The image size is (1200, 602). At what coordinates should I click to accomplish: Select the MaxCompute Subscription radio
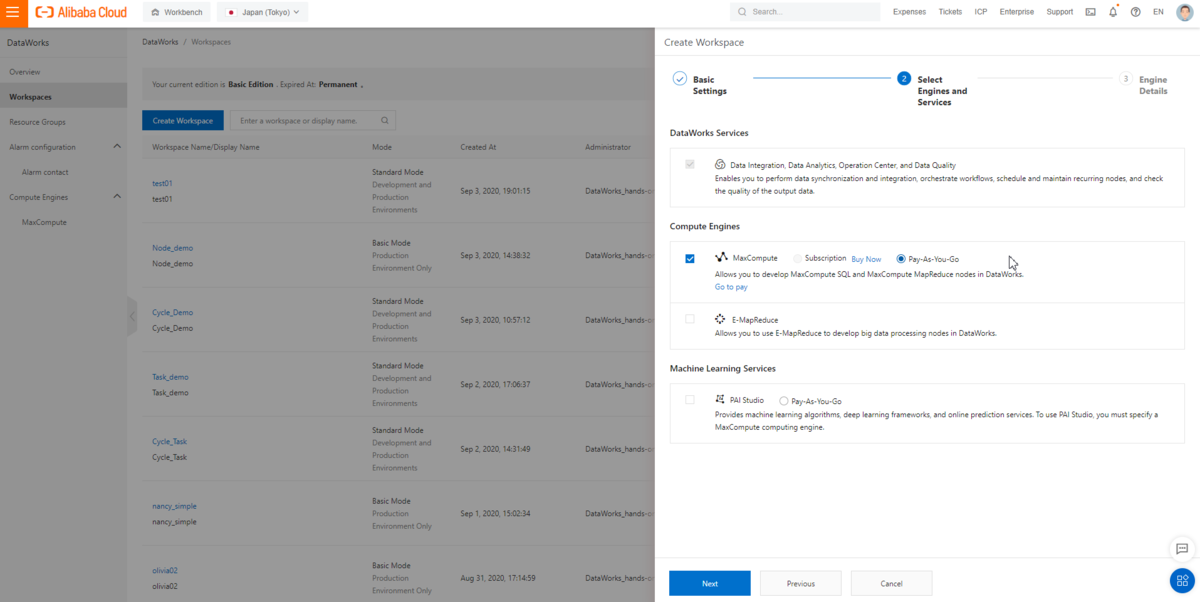797,259
